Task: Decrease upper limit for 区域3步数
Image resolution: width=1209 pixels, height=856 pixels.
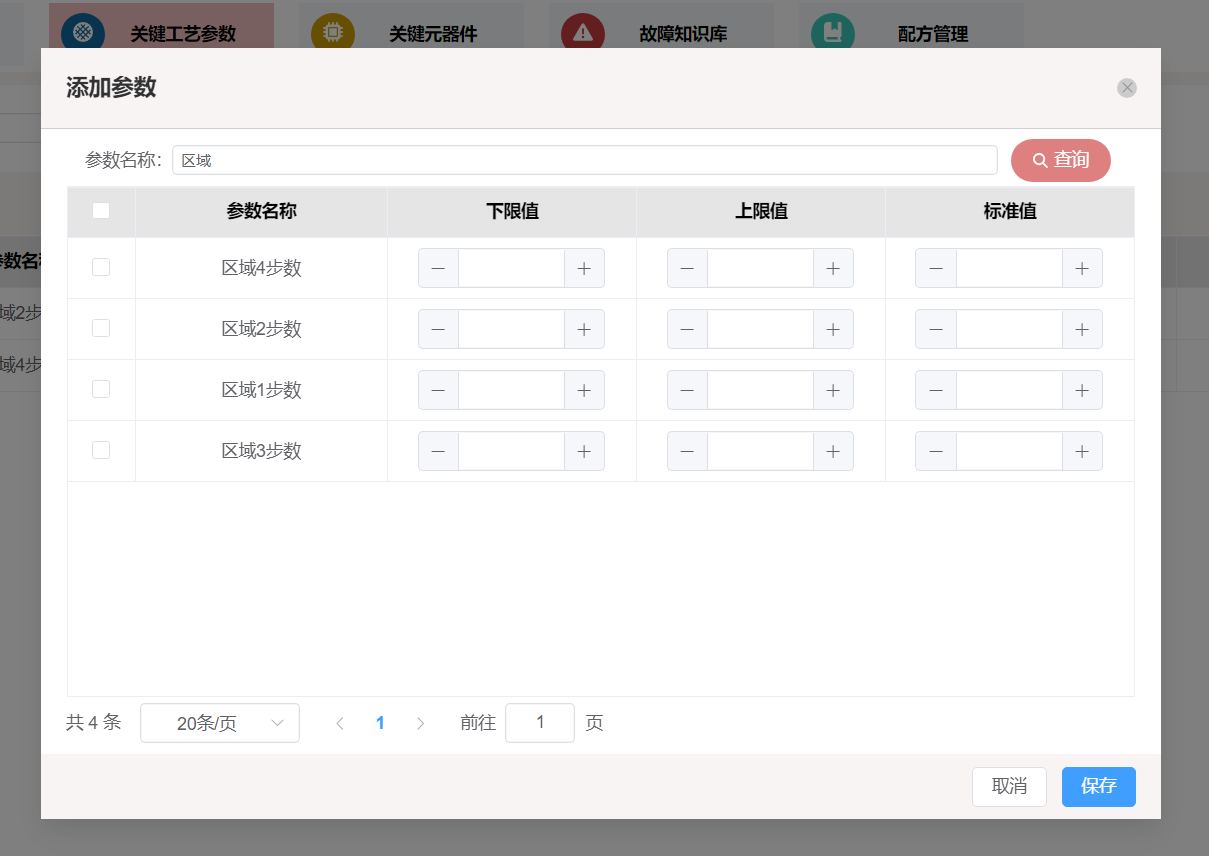Action: pos(687,451)
